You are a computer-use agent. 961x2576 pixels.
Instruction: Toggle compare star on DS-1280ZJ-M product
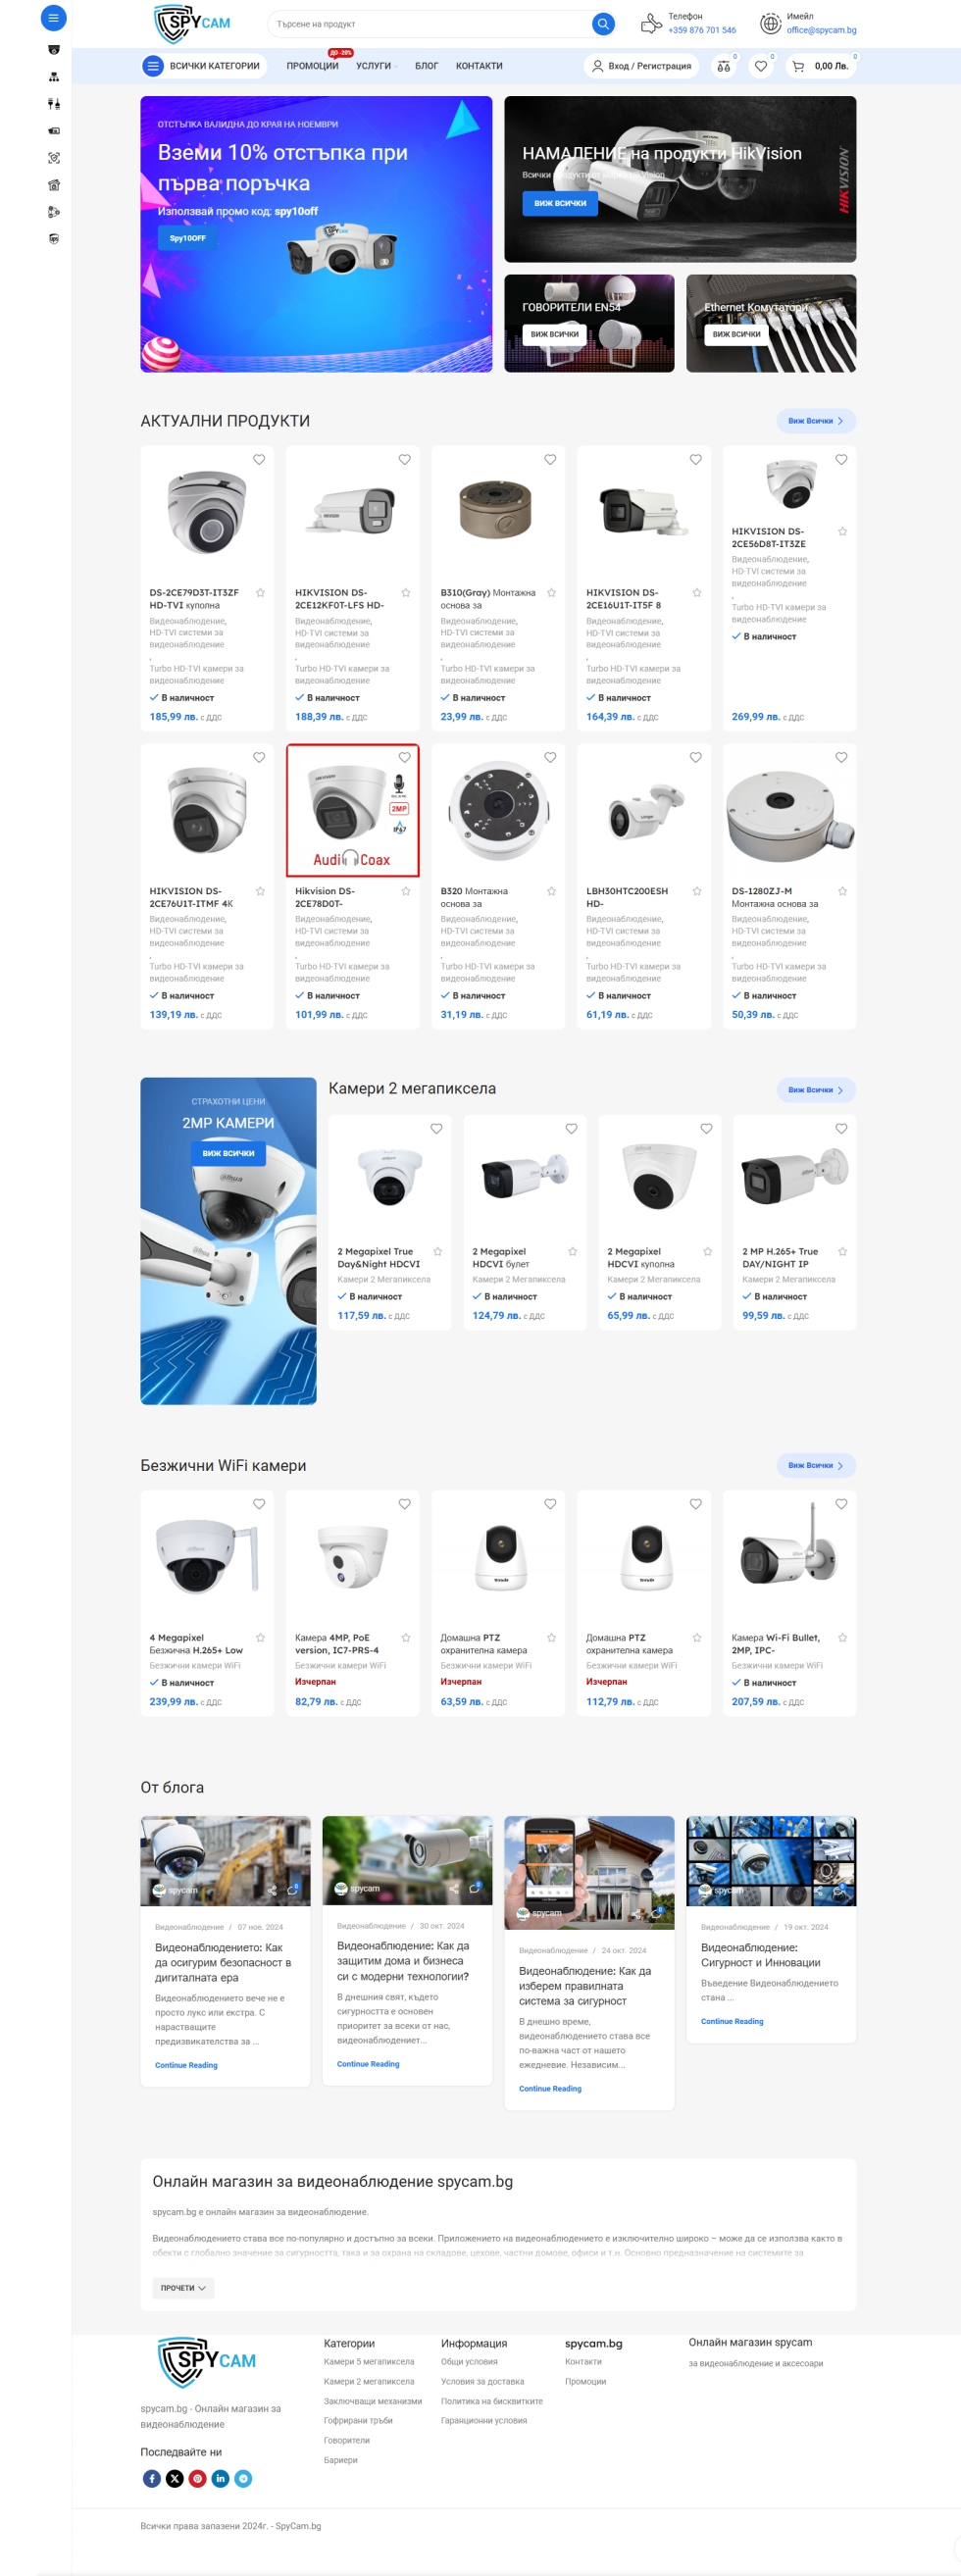point(843,891)
